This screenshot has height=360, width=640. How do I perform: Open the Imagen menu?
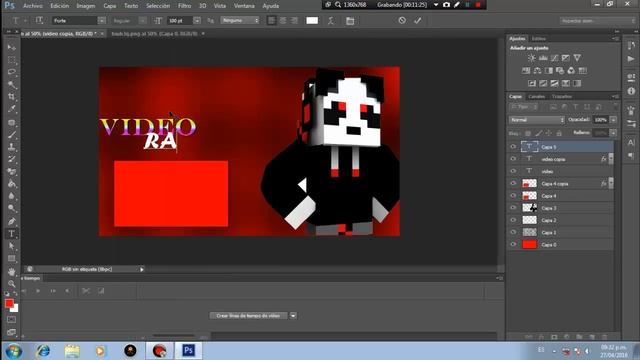86,6
